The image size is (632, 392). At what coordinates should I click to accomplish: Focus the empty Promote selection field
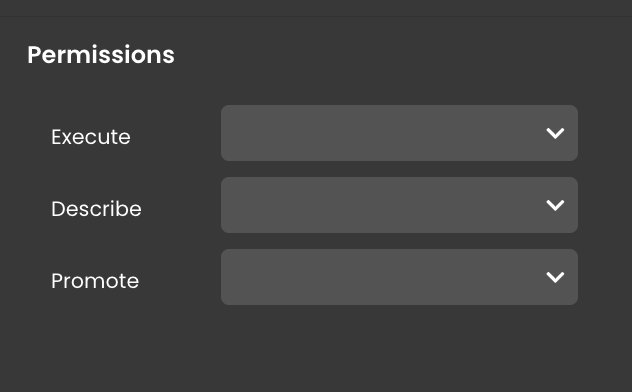(399, 277)
